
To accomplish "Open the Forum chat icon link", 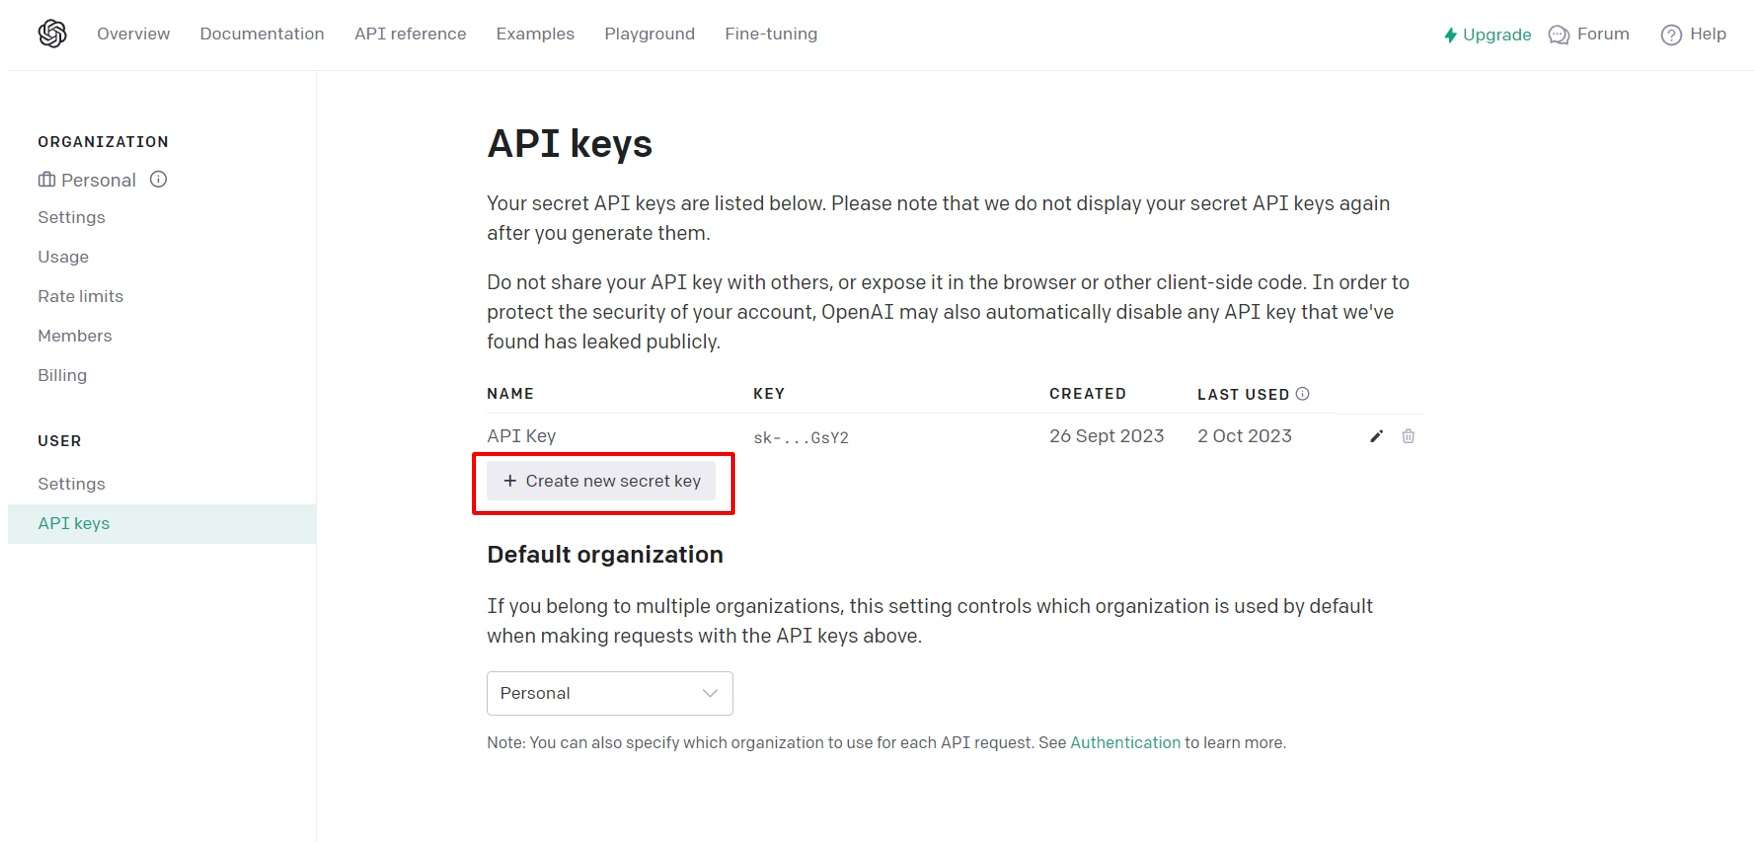I will (1588, 35).
